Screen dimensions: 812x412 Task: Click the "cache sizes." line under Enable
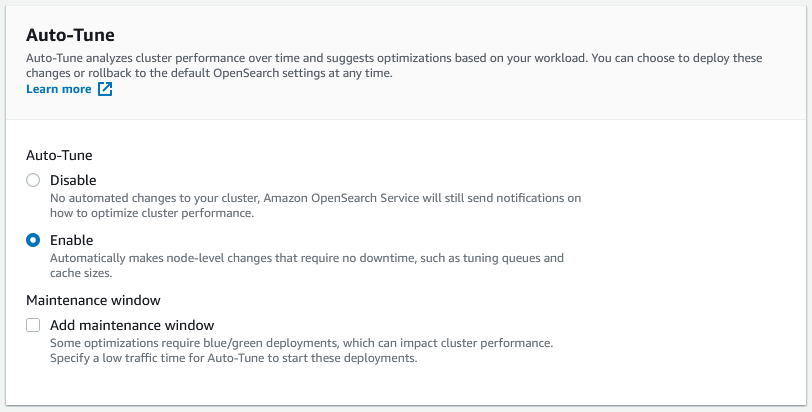pyautogui.click(x=81, y=273)
